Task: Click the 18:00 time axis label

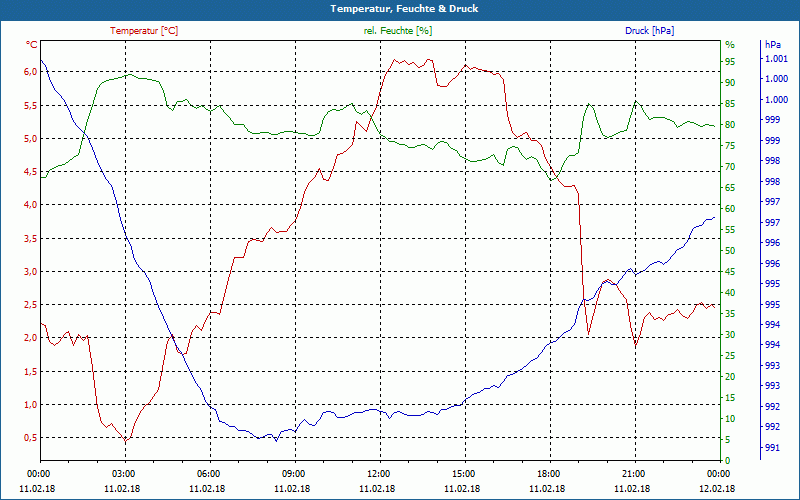Action: point(551,473)
